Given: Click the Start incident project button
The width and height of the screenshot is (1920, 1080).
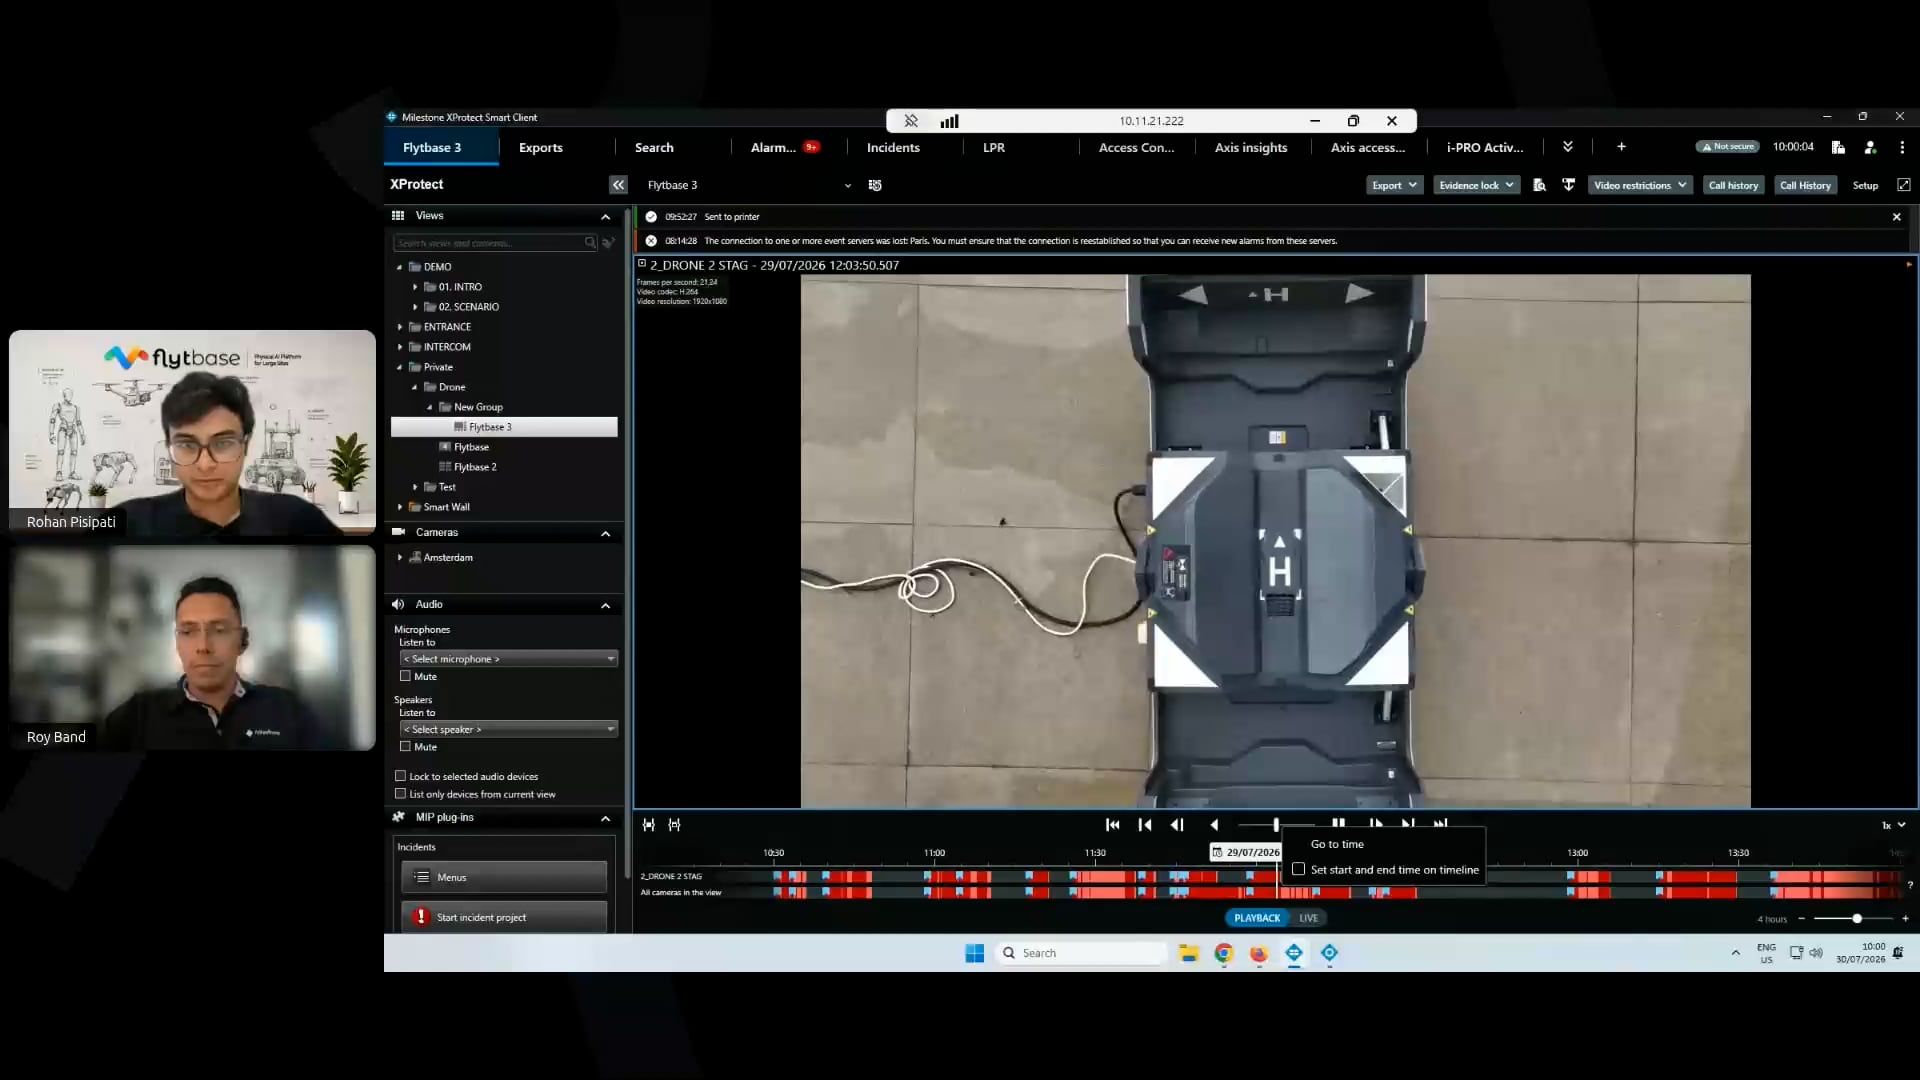Looking at the screenshot, I should 504,917.
